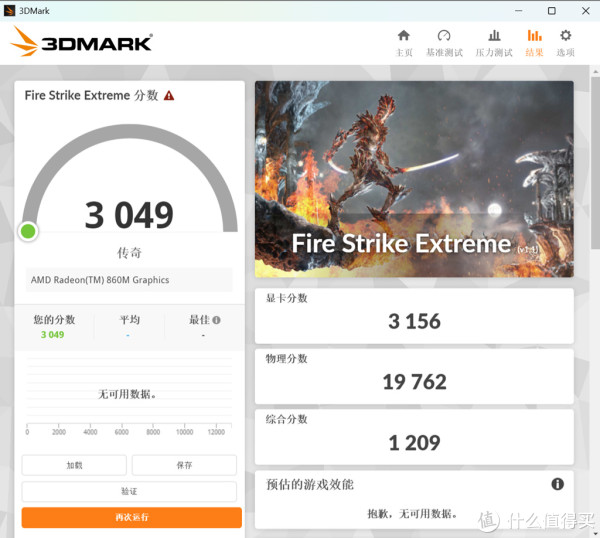Viewport: 600px width, 538px height.
Task: Click info icon next to 最佳
Action: pyautogui.click(x=216, y=320)
